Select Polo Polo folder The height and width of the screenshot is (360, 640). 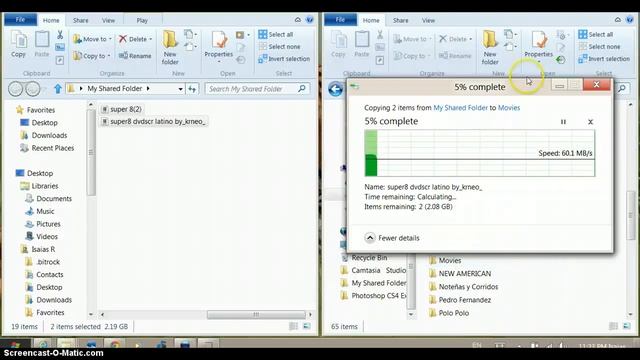click(449, 313)
